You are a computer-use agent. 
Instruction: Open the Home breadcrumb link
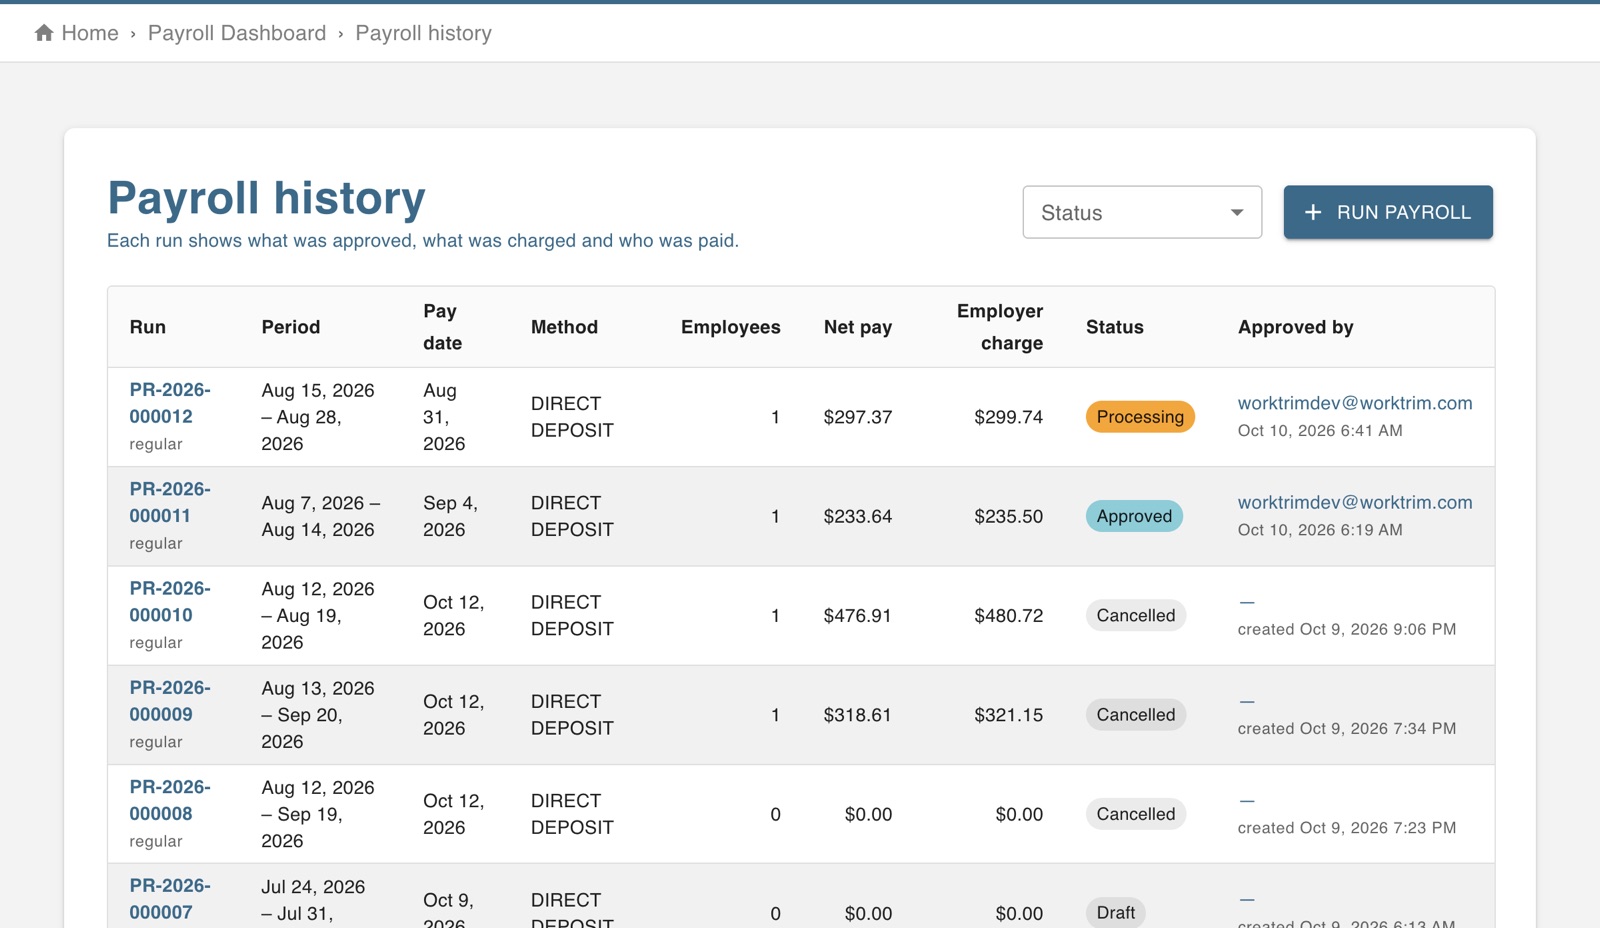tap(90, 33)
